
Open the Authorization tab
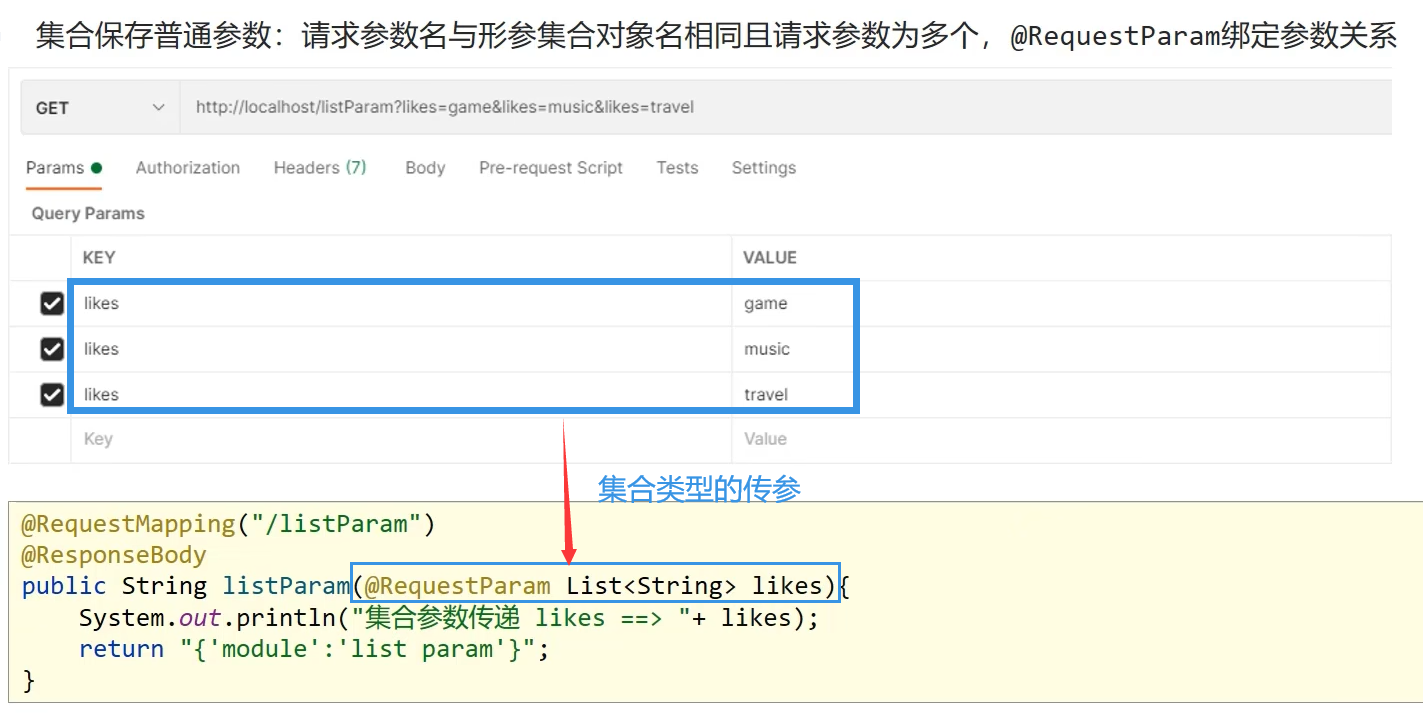tap(188, 168)
